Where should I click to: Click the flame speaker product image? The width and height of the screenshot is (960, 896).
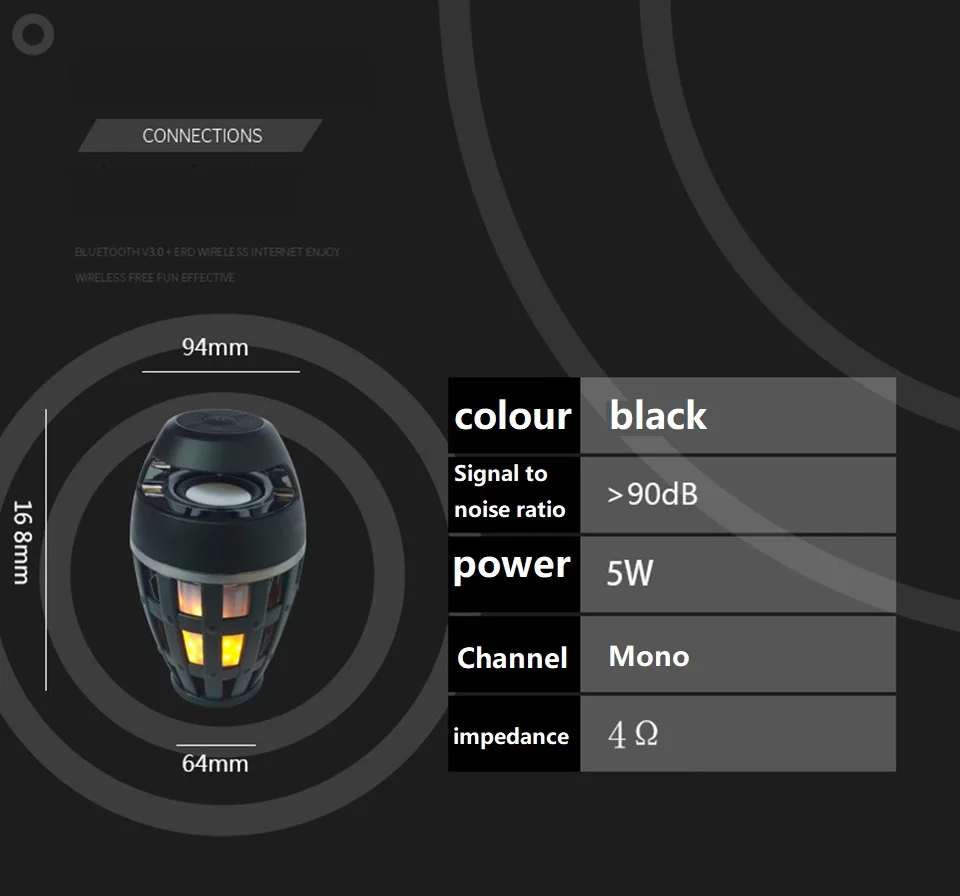[x=218, y=557]
